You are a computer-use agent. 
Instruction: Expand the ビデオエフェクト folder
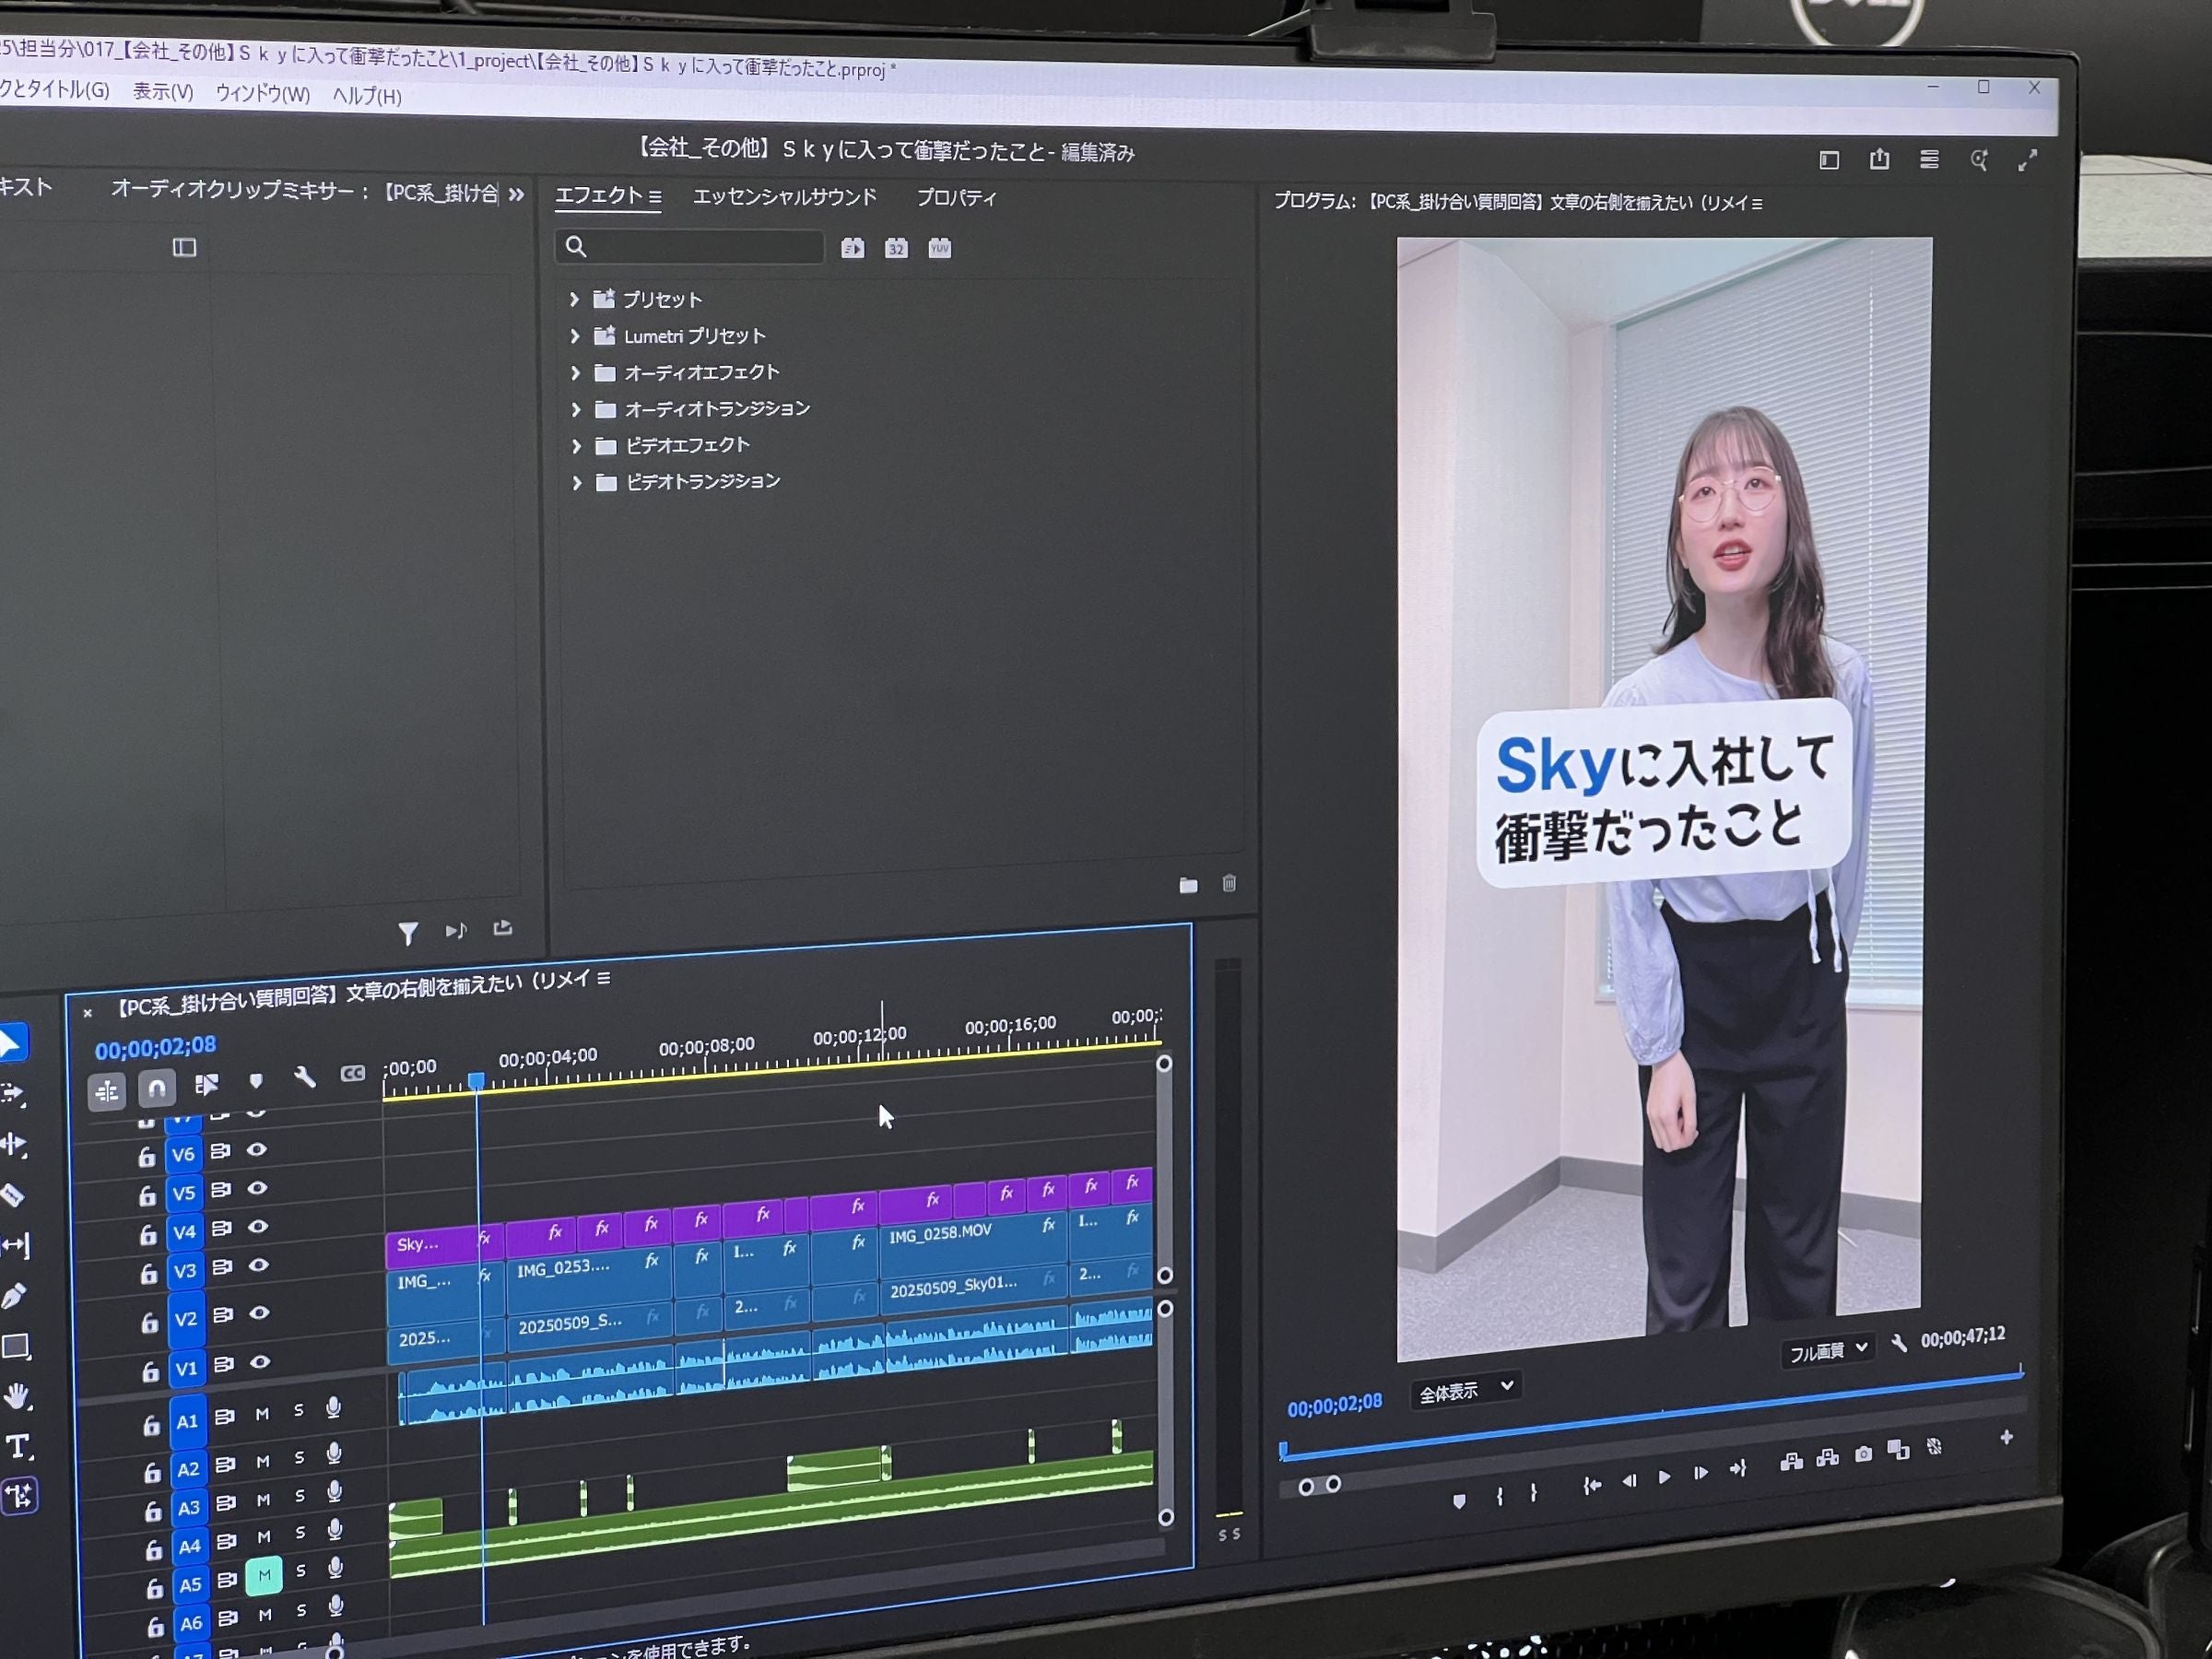point(576,446)
